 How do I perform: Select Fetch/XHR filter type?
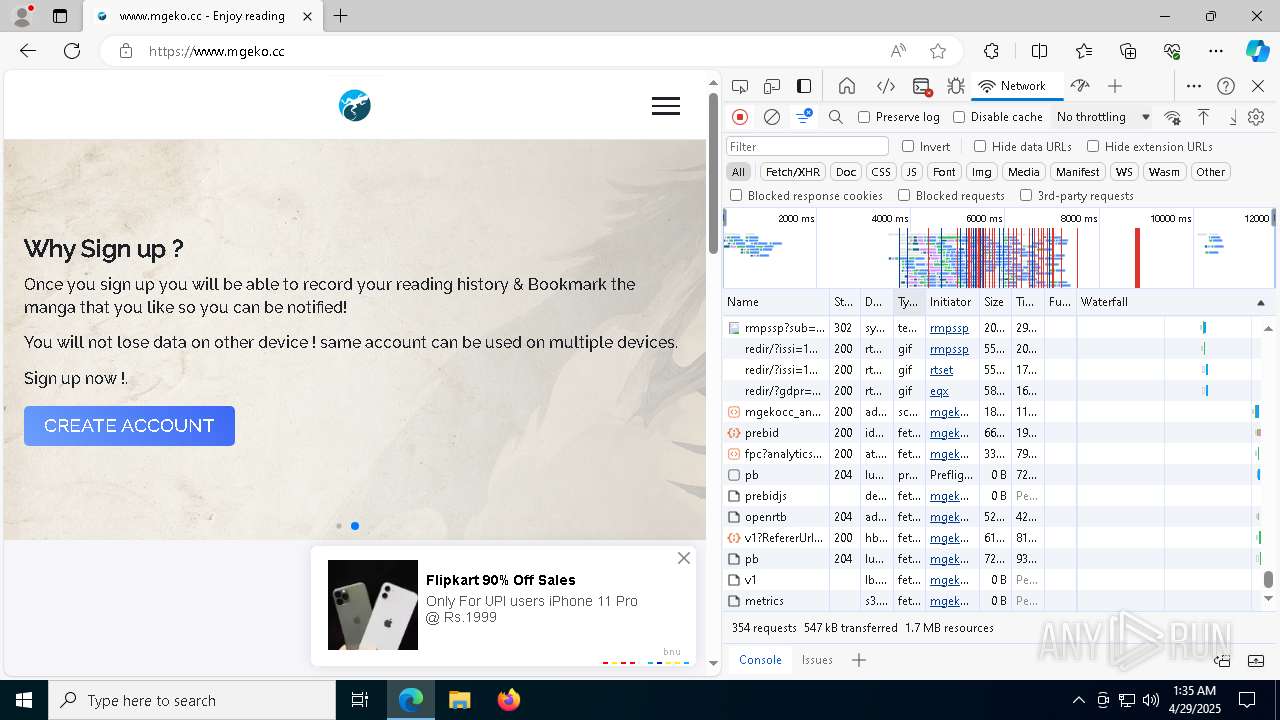click(793, 172)
